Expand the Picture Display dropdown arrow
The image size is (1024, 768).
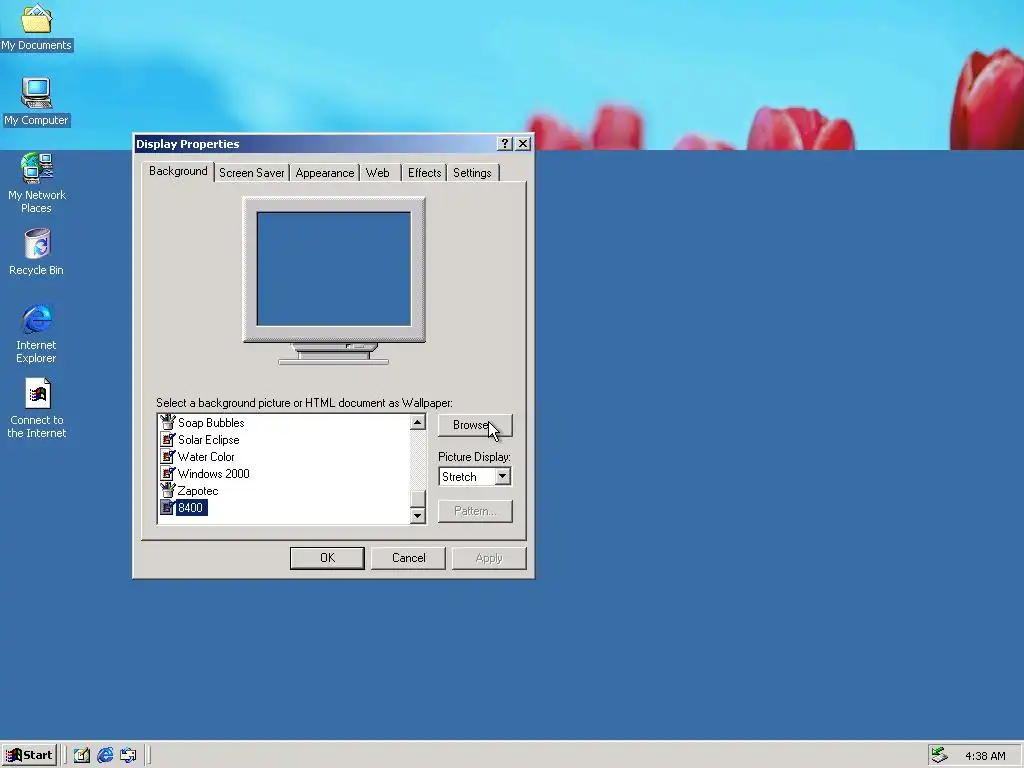tap(502, 477)
